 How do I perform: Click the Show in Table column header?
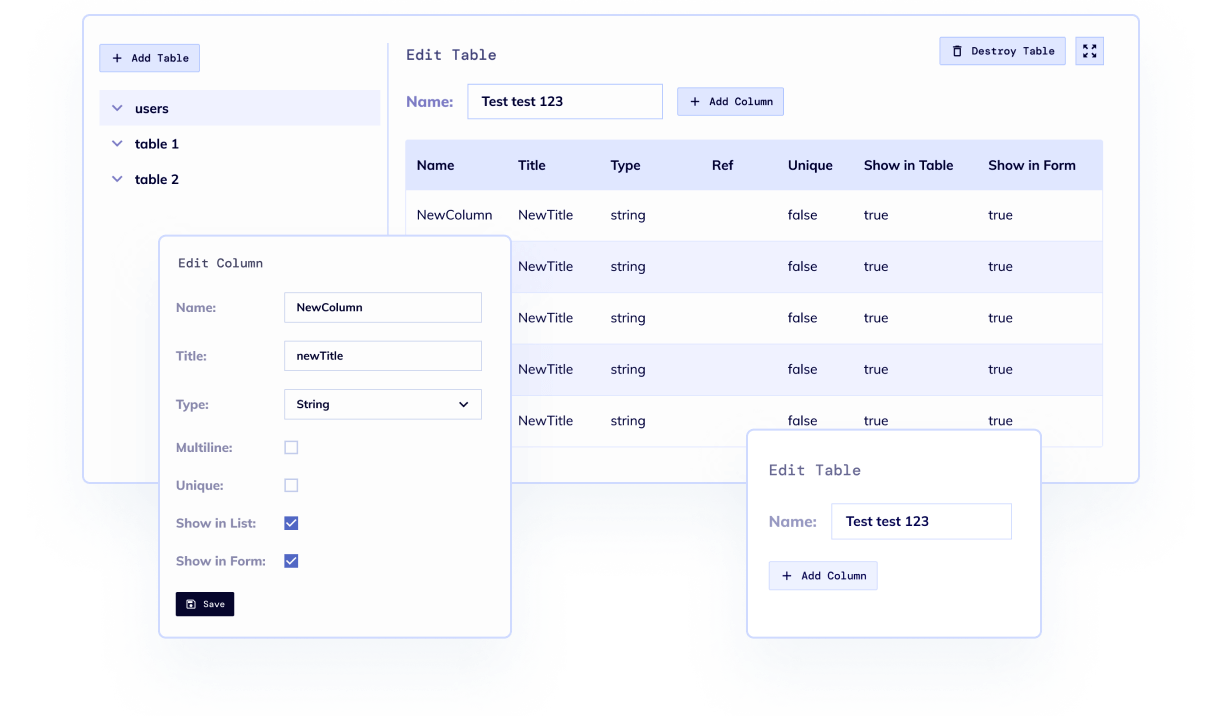tap(908, 166)
